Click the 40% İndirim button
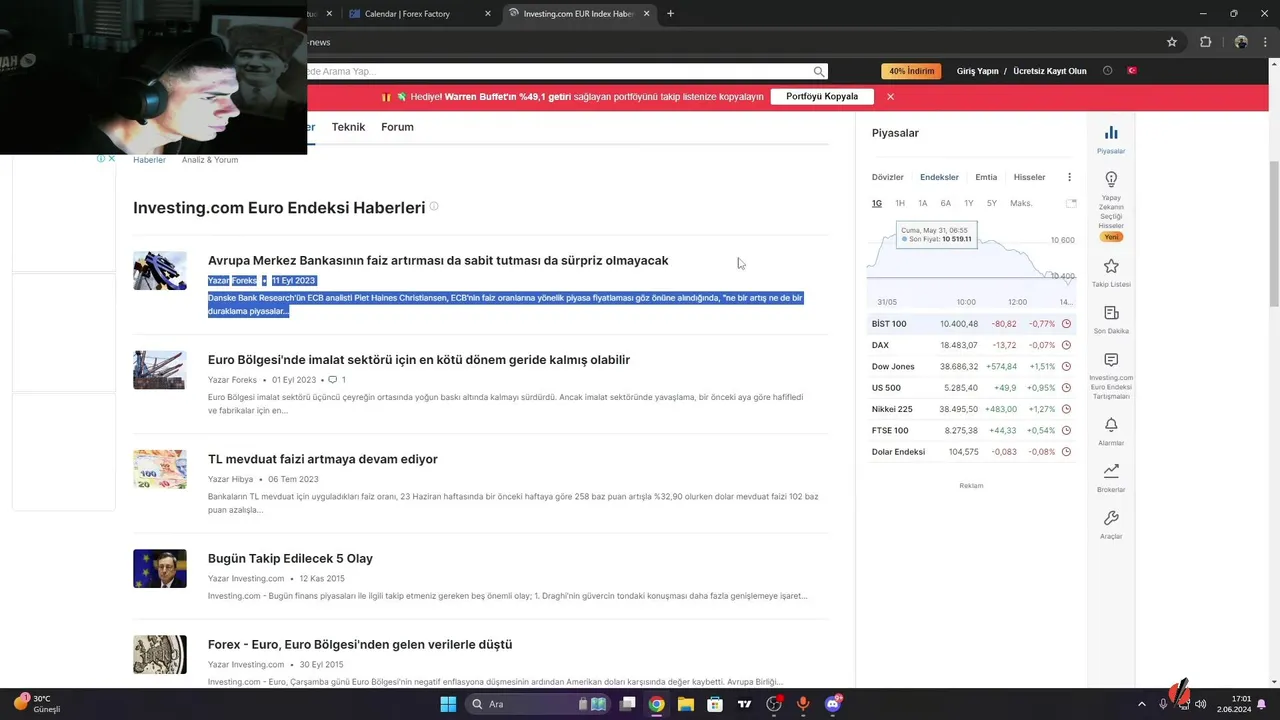 [911, 71]
